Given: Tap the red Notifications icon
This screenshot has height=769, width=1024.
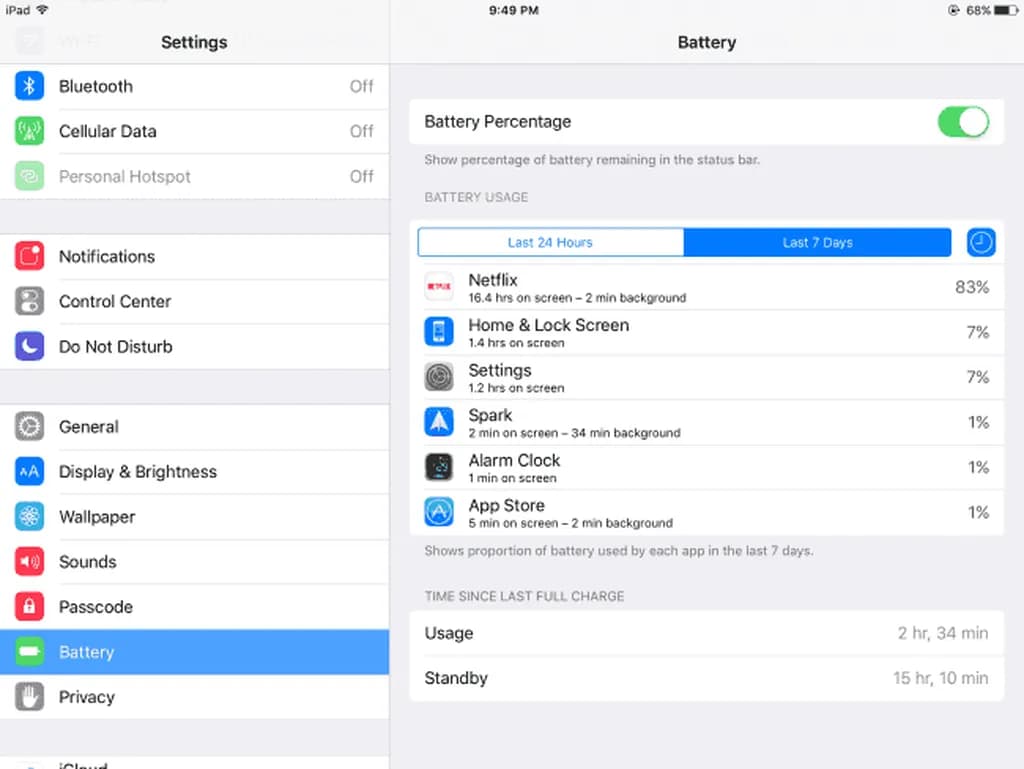Looking at the screenshot, I should 29,257.
